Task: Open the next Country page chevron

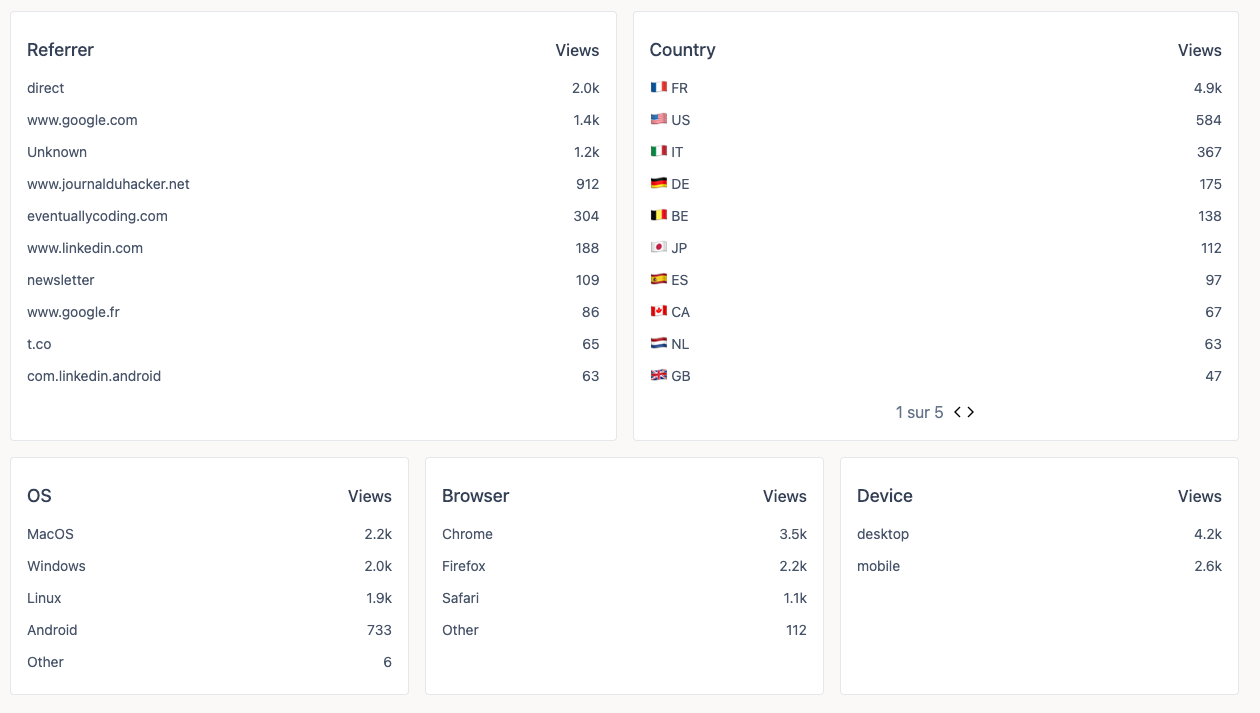Action: coord(971,412)
